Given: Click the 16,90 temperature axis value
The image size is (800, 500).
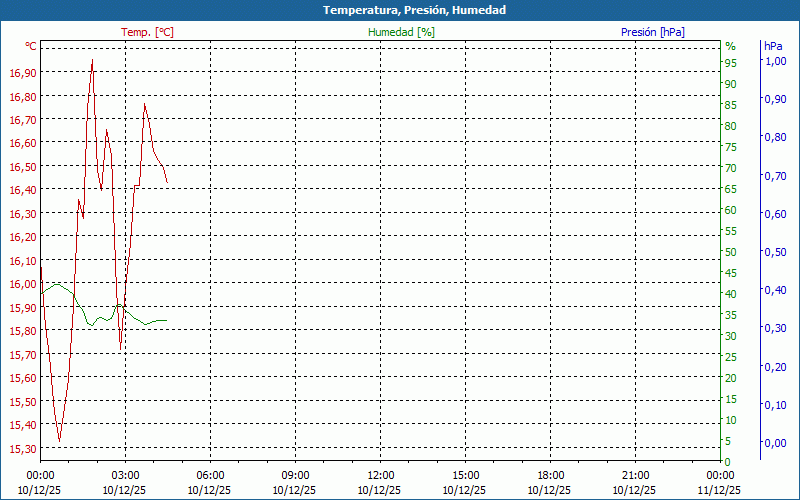Looking at the screenshot, I should 23,73.
